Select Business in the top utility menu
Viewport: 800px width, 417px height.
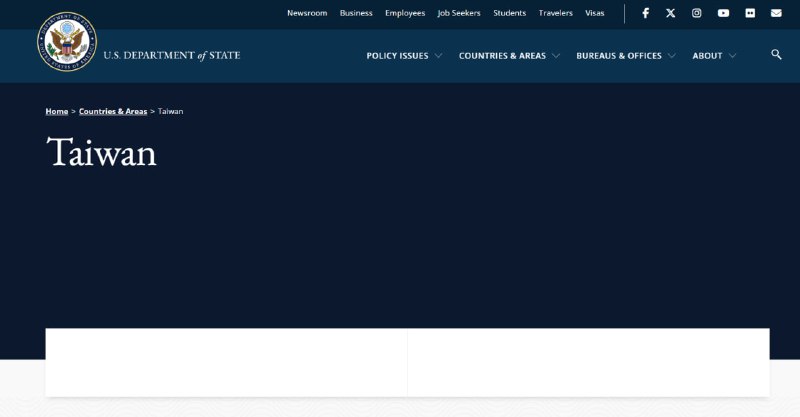(x=356, y=13)
